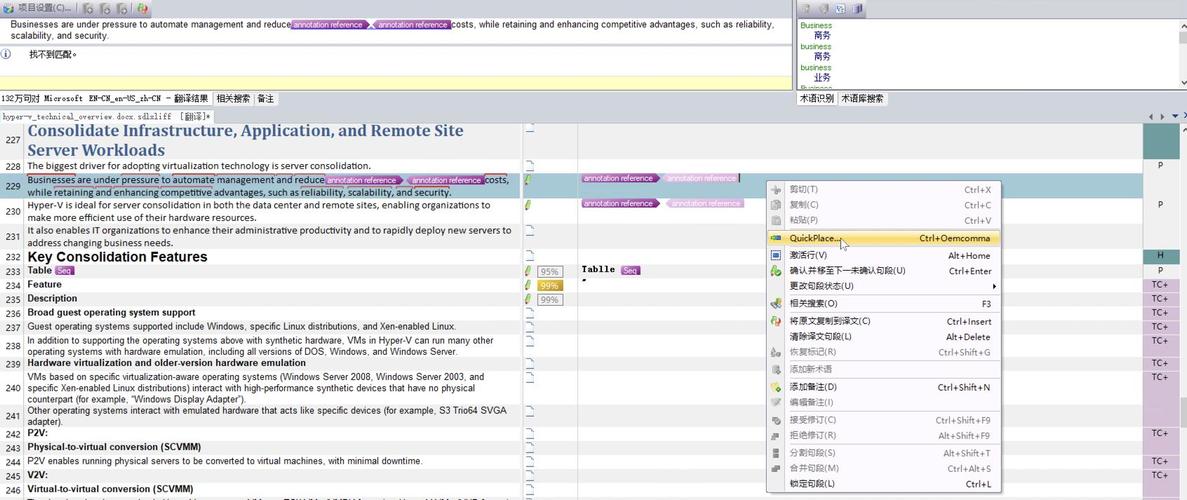Viewport: 1187px width, 500px height.
Task: Click info icon beside 找不到匹配 message
Action: coord(6,54)
